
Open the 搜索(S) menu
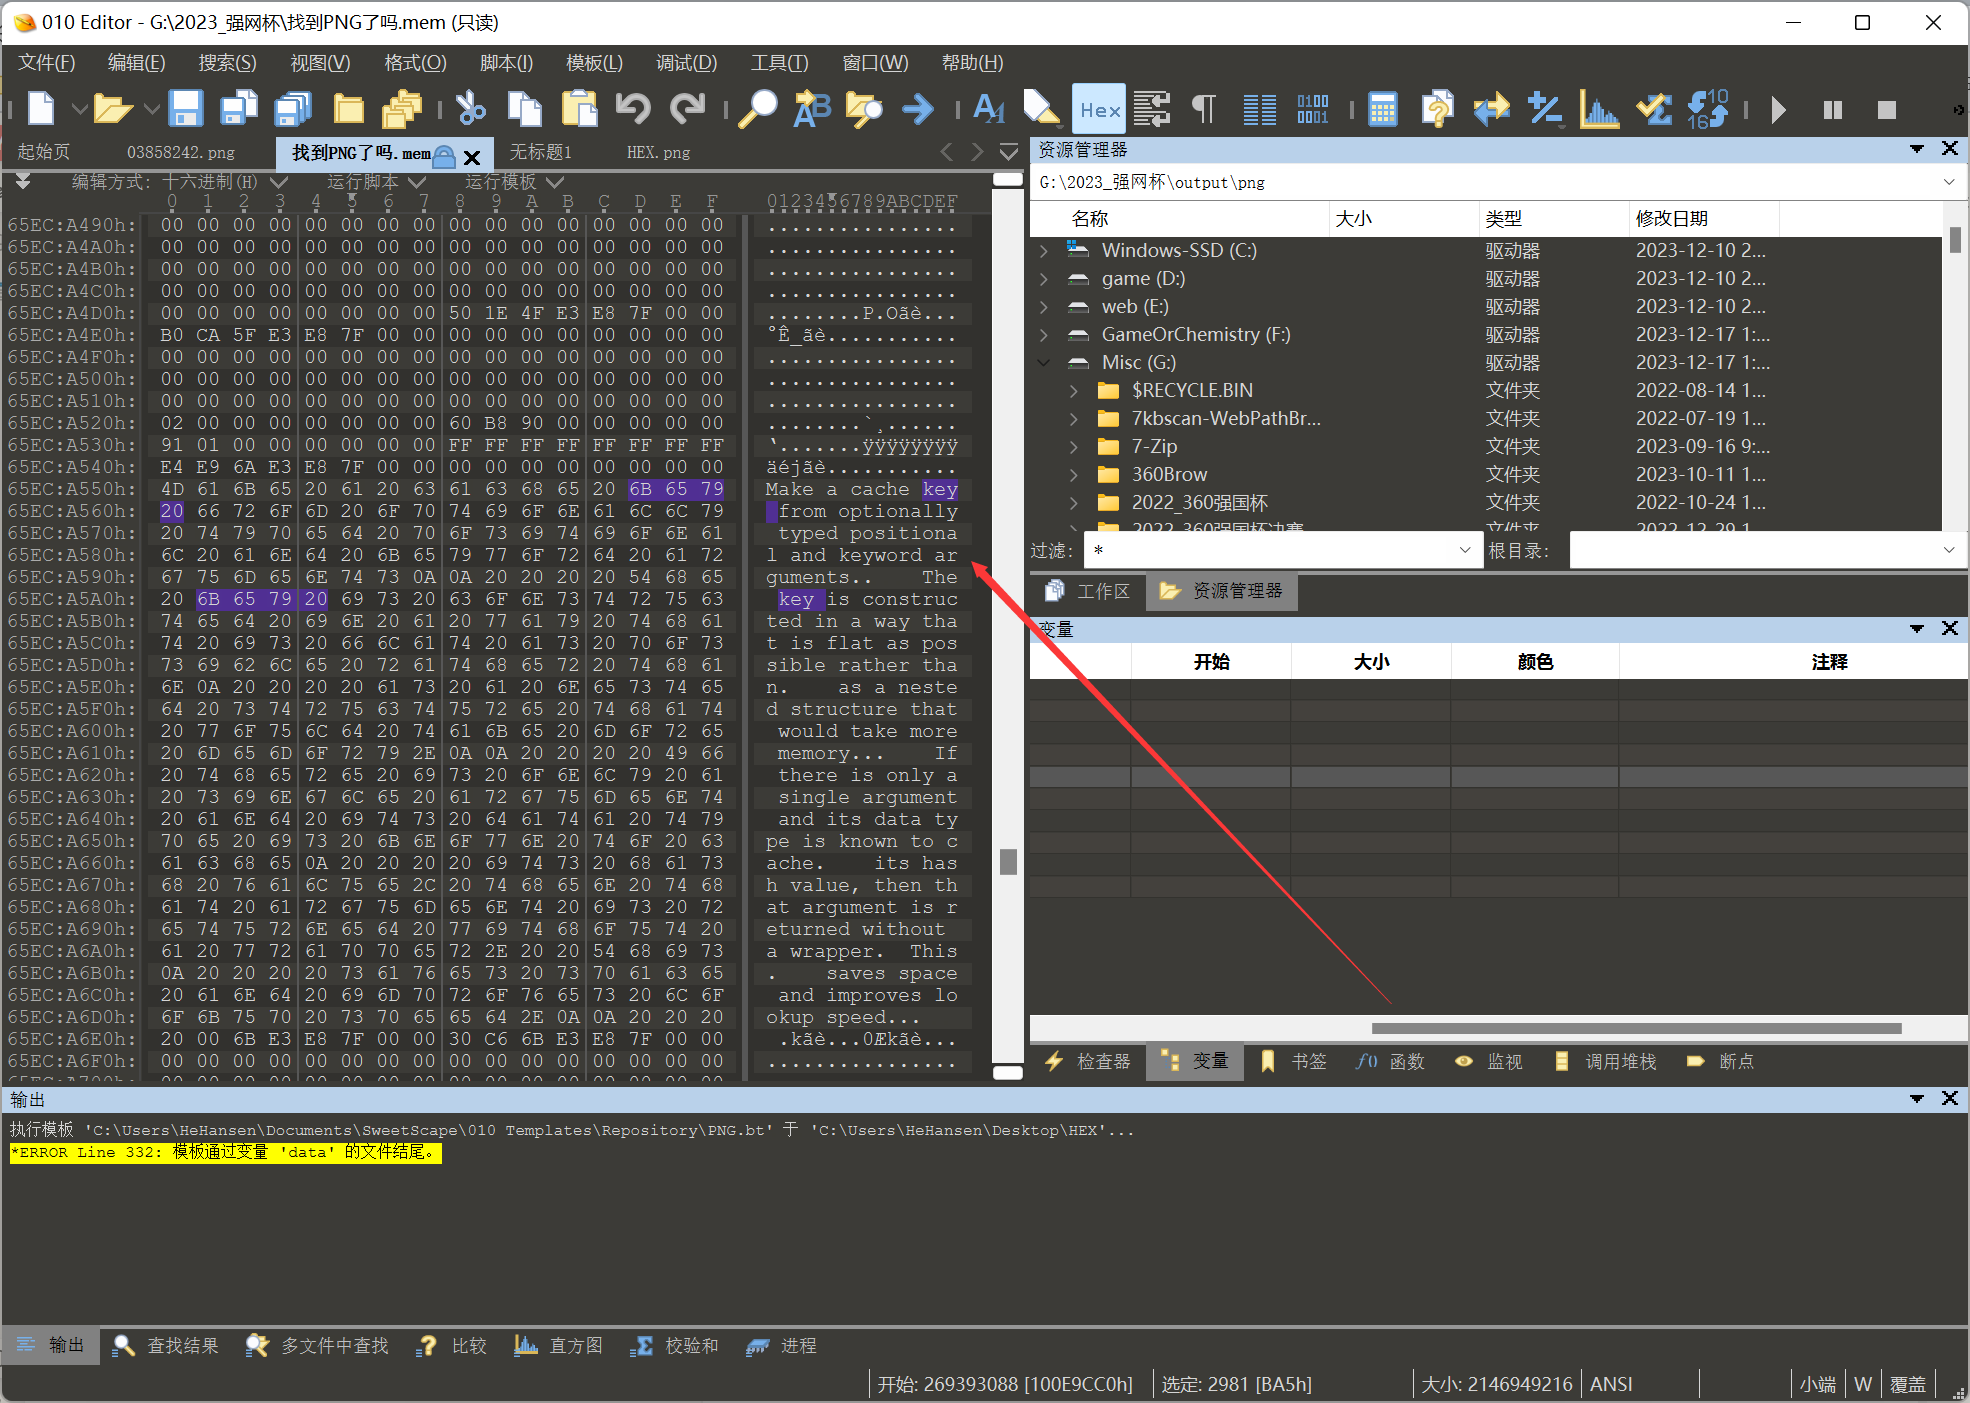[x=227, y=63]
